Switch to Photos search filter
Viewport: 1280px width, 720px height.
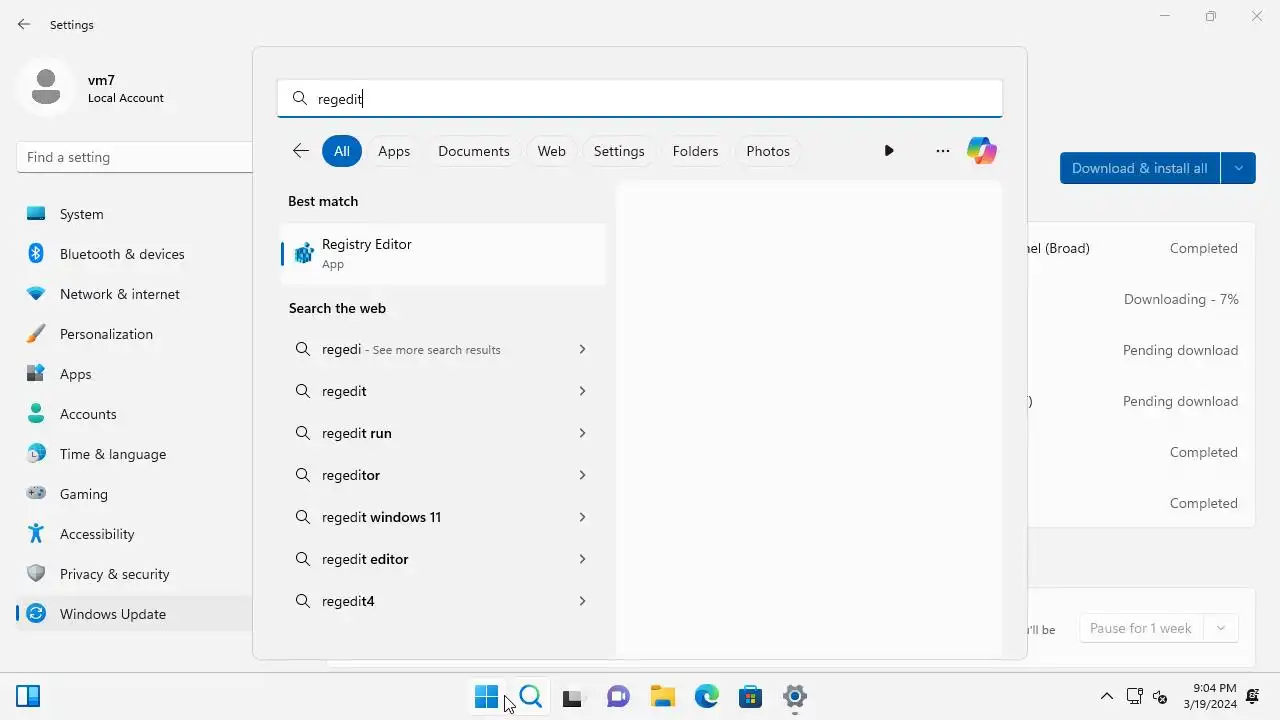(x=768, y=151)
